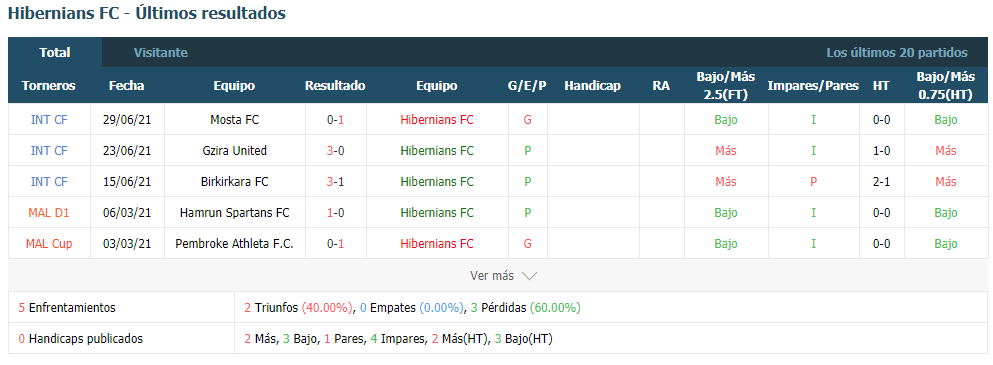993x365 pixels.
Task: Open Pembroke Athleta F.C. team page
Action: [234, 244]
